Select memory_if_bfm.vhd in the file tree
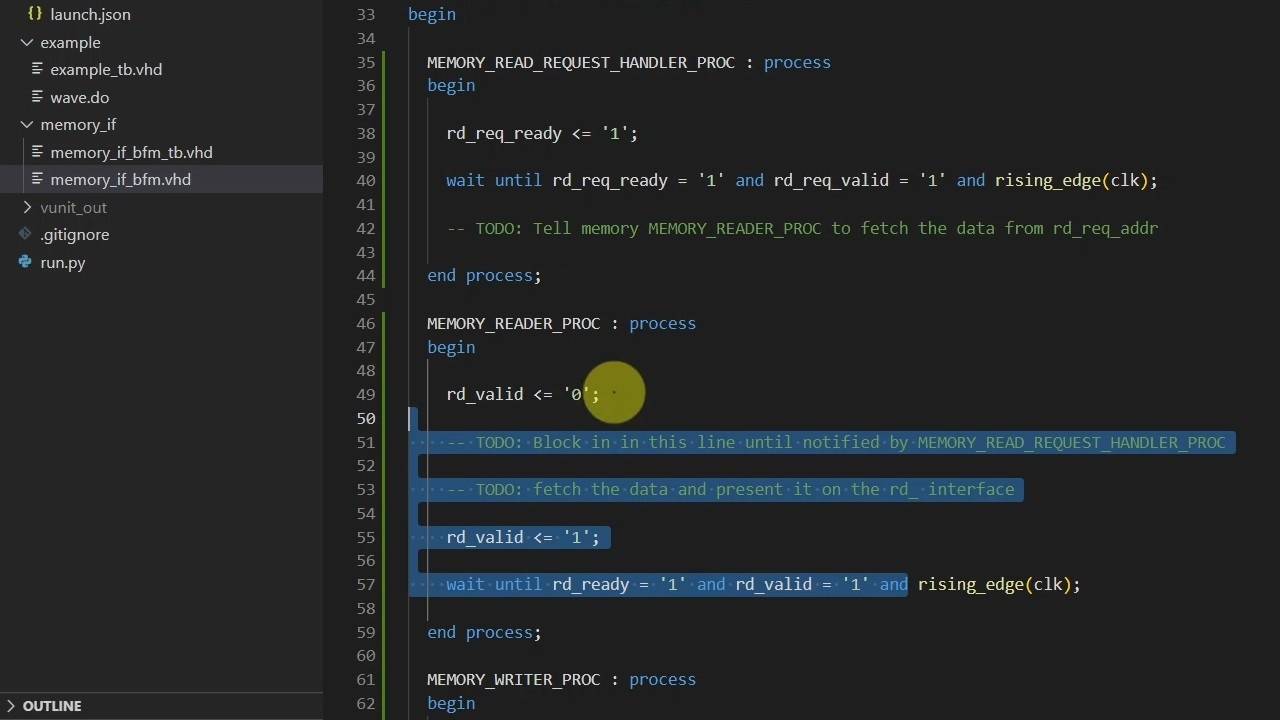 [x=120, y=179]
